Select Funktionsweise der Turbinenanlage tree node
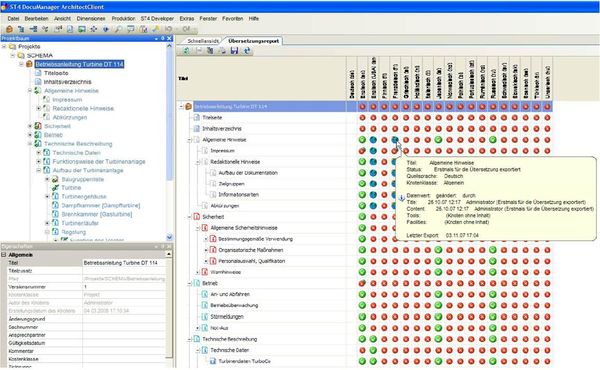The height and width of the screenshot is (370, 600). coord(99,161)
